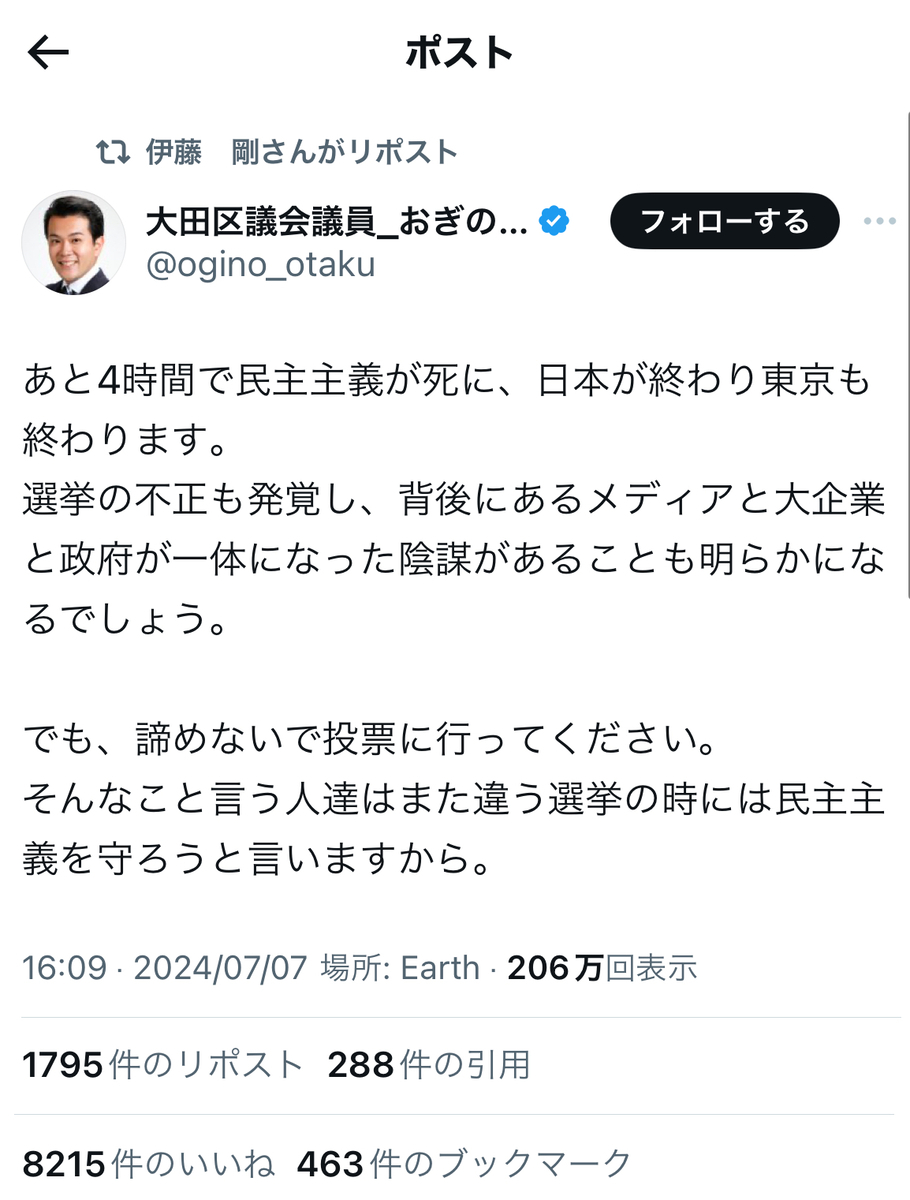Tap the back arrow icon
The height and width of the screenshot is (1200, 910).
(48, 53)
